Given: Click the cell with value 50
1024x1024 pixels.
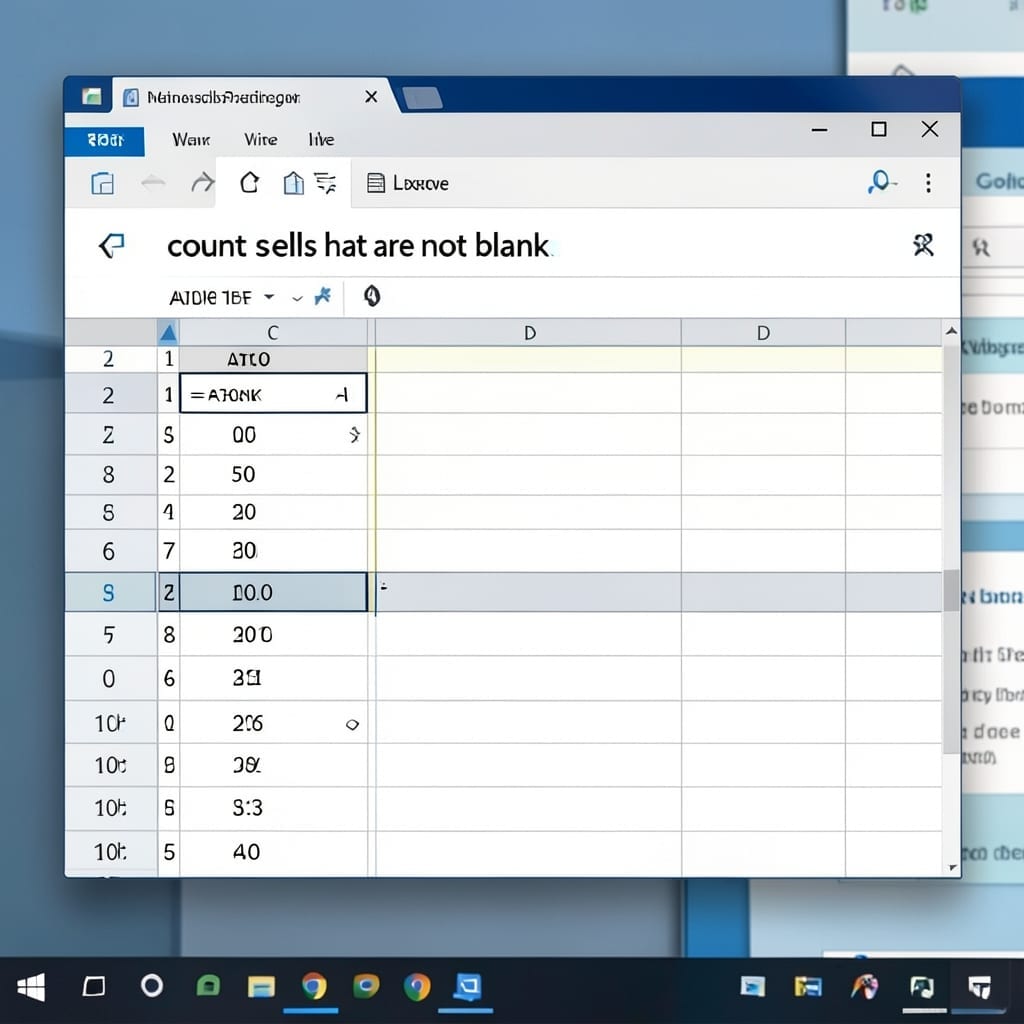Looking at the screenshot, I should coord(273,474).
